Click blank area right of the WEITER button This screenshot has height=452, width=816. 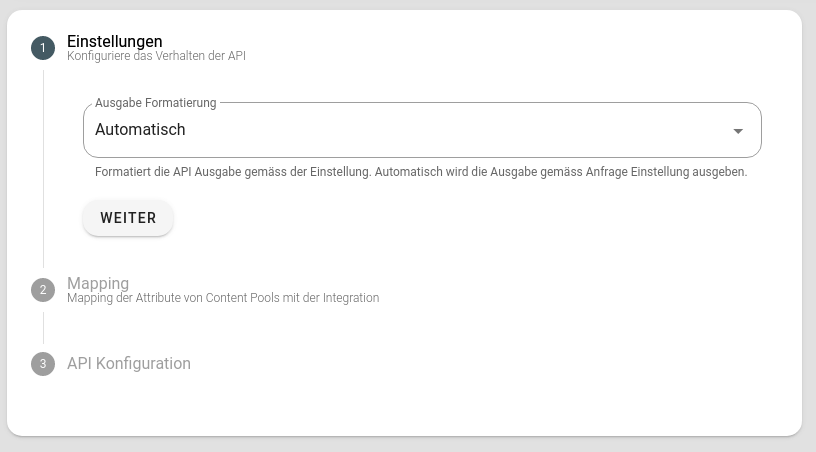point(450,218)
